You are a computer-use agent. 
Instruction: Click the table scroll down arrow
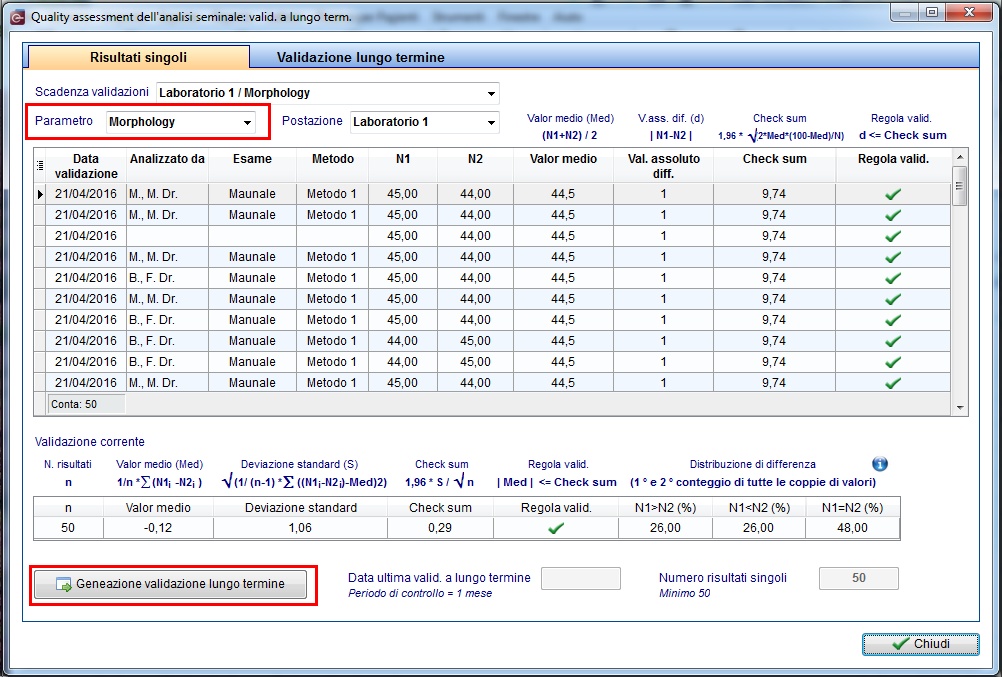click(959, 407)
